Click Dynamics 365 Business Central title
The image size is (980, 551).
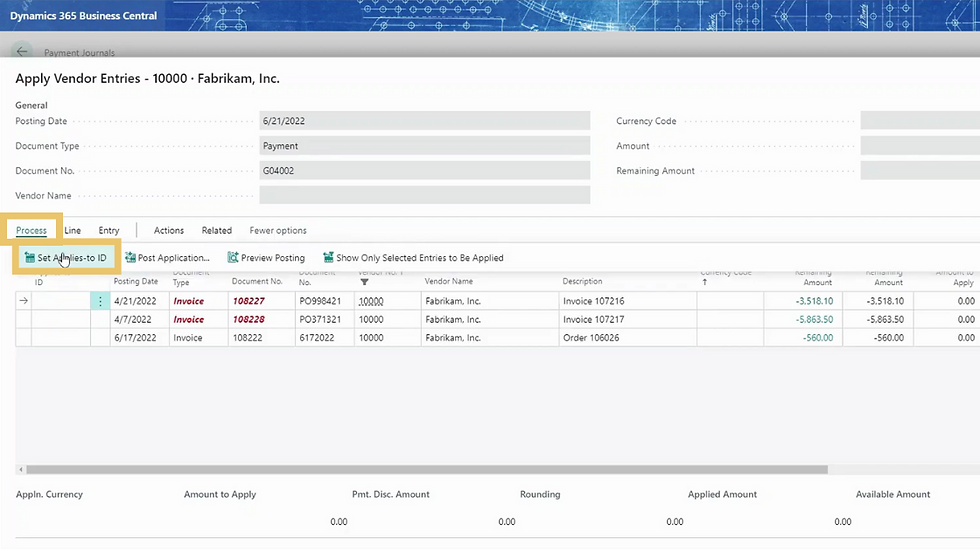coord(83,16)
